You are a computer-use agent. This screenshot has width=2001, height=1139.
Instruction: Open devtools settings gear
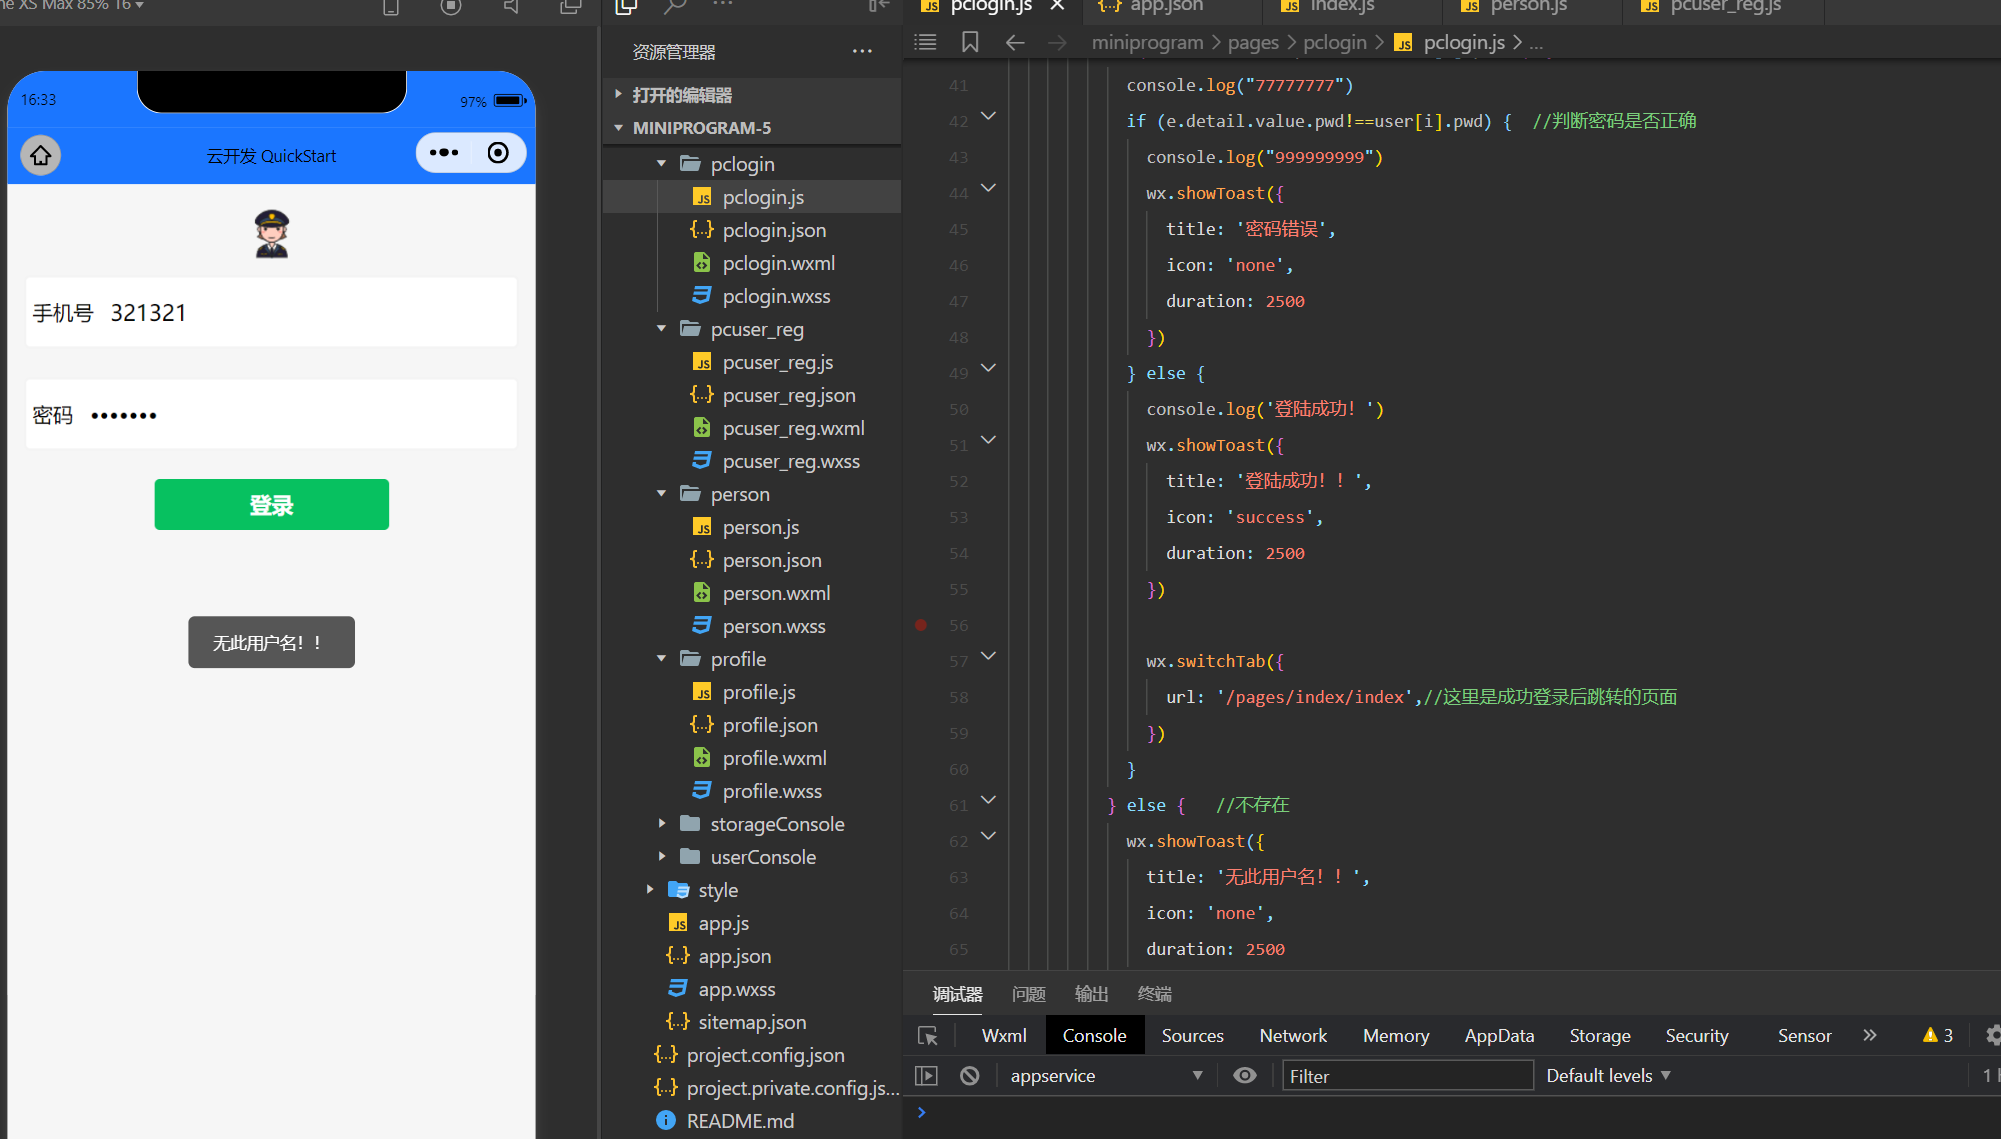click(1992, 1036)
